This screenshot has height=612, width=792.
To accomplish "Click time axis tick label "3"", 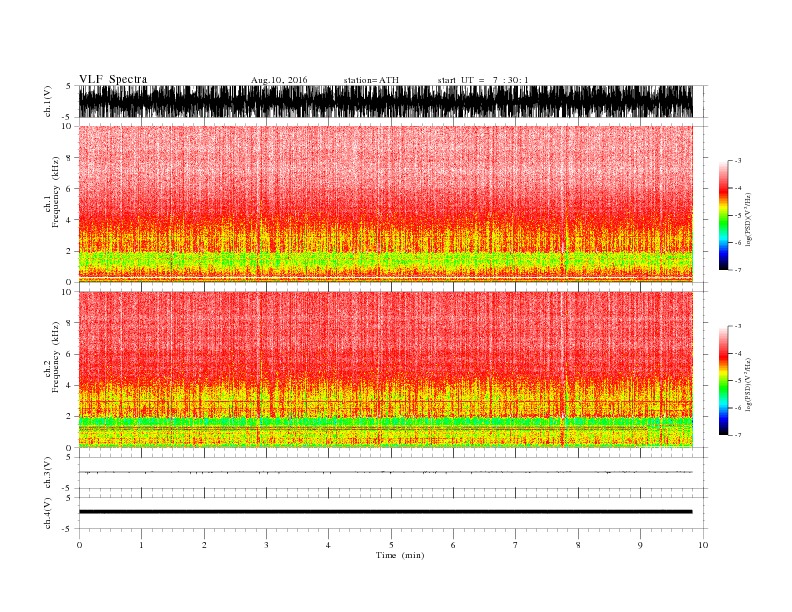I will tap(266, 545).
